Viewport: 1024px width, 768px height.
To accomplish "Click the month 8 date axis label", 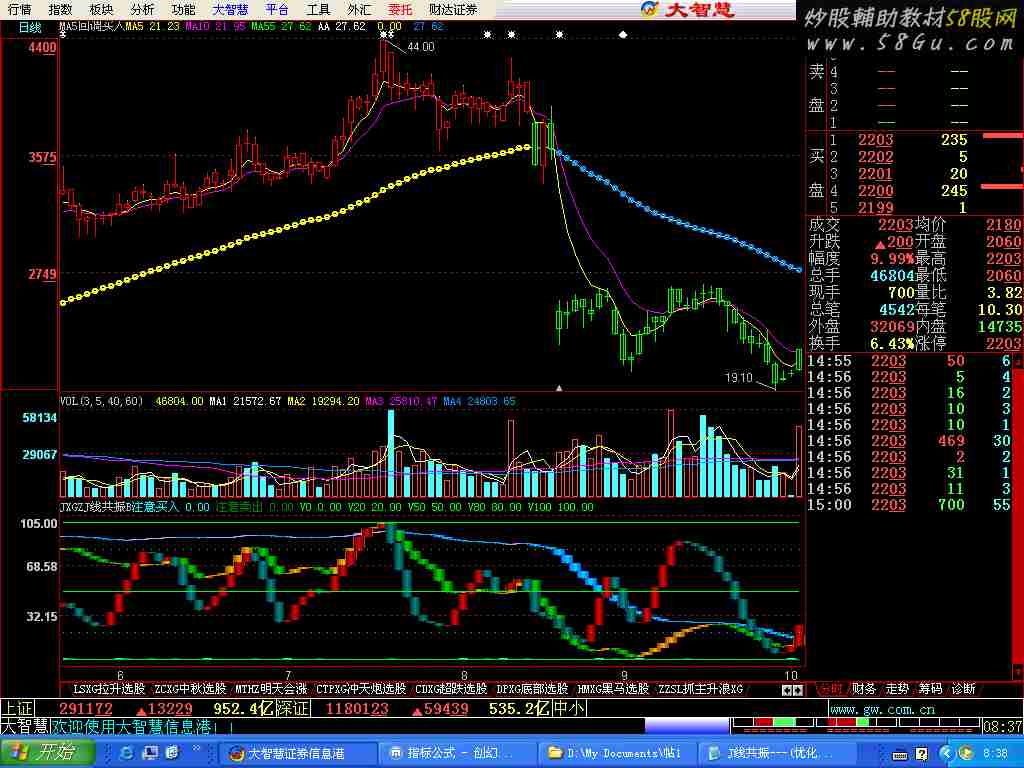I will (464, 675).
